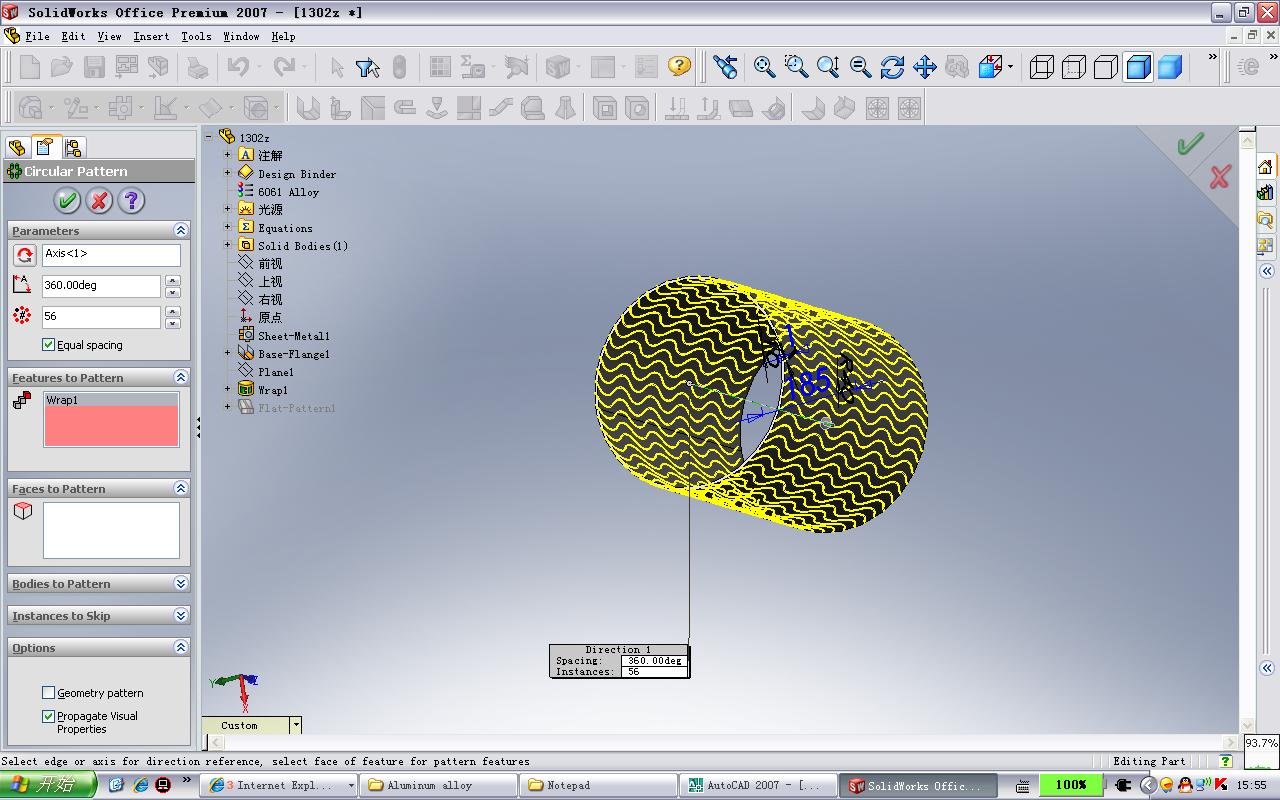Decrease the instance count with down stepper
1280x800 pixels.
click(173, 323)
